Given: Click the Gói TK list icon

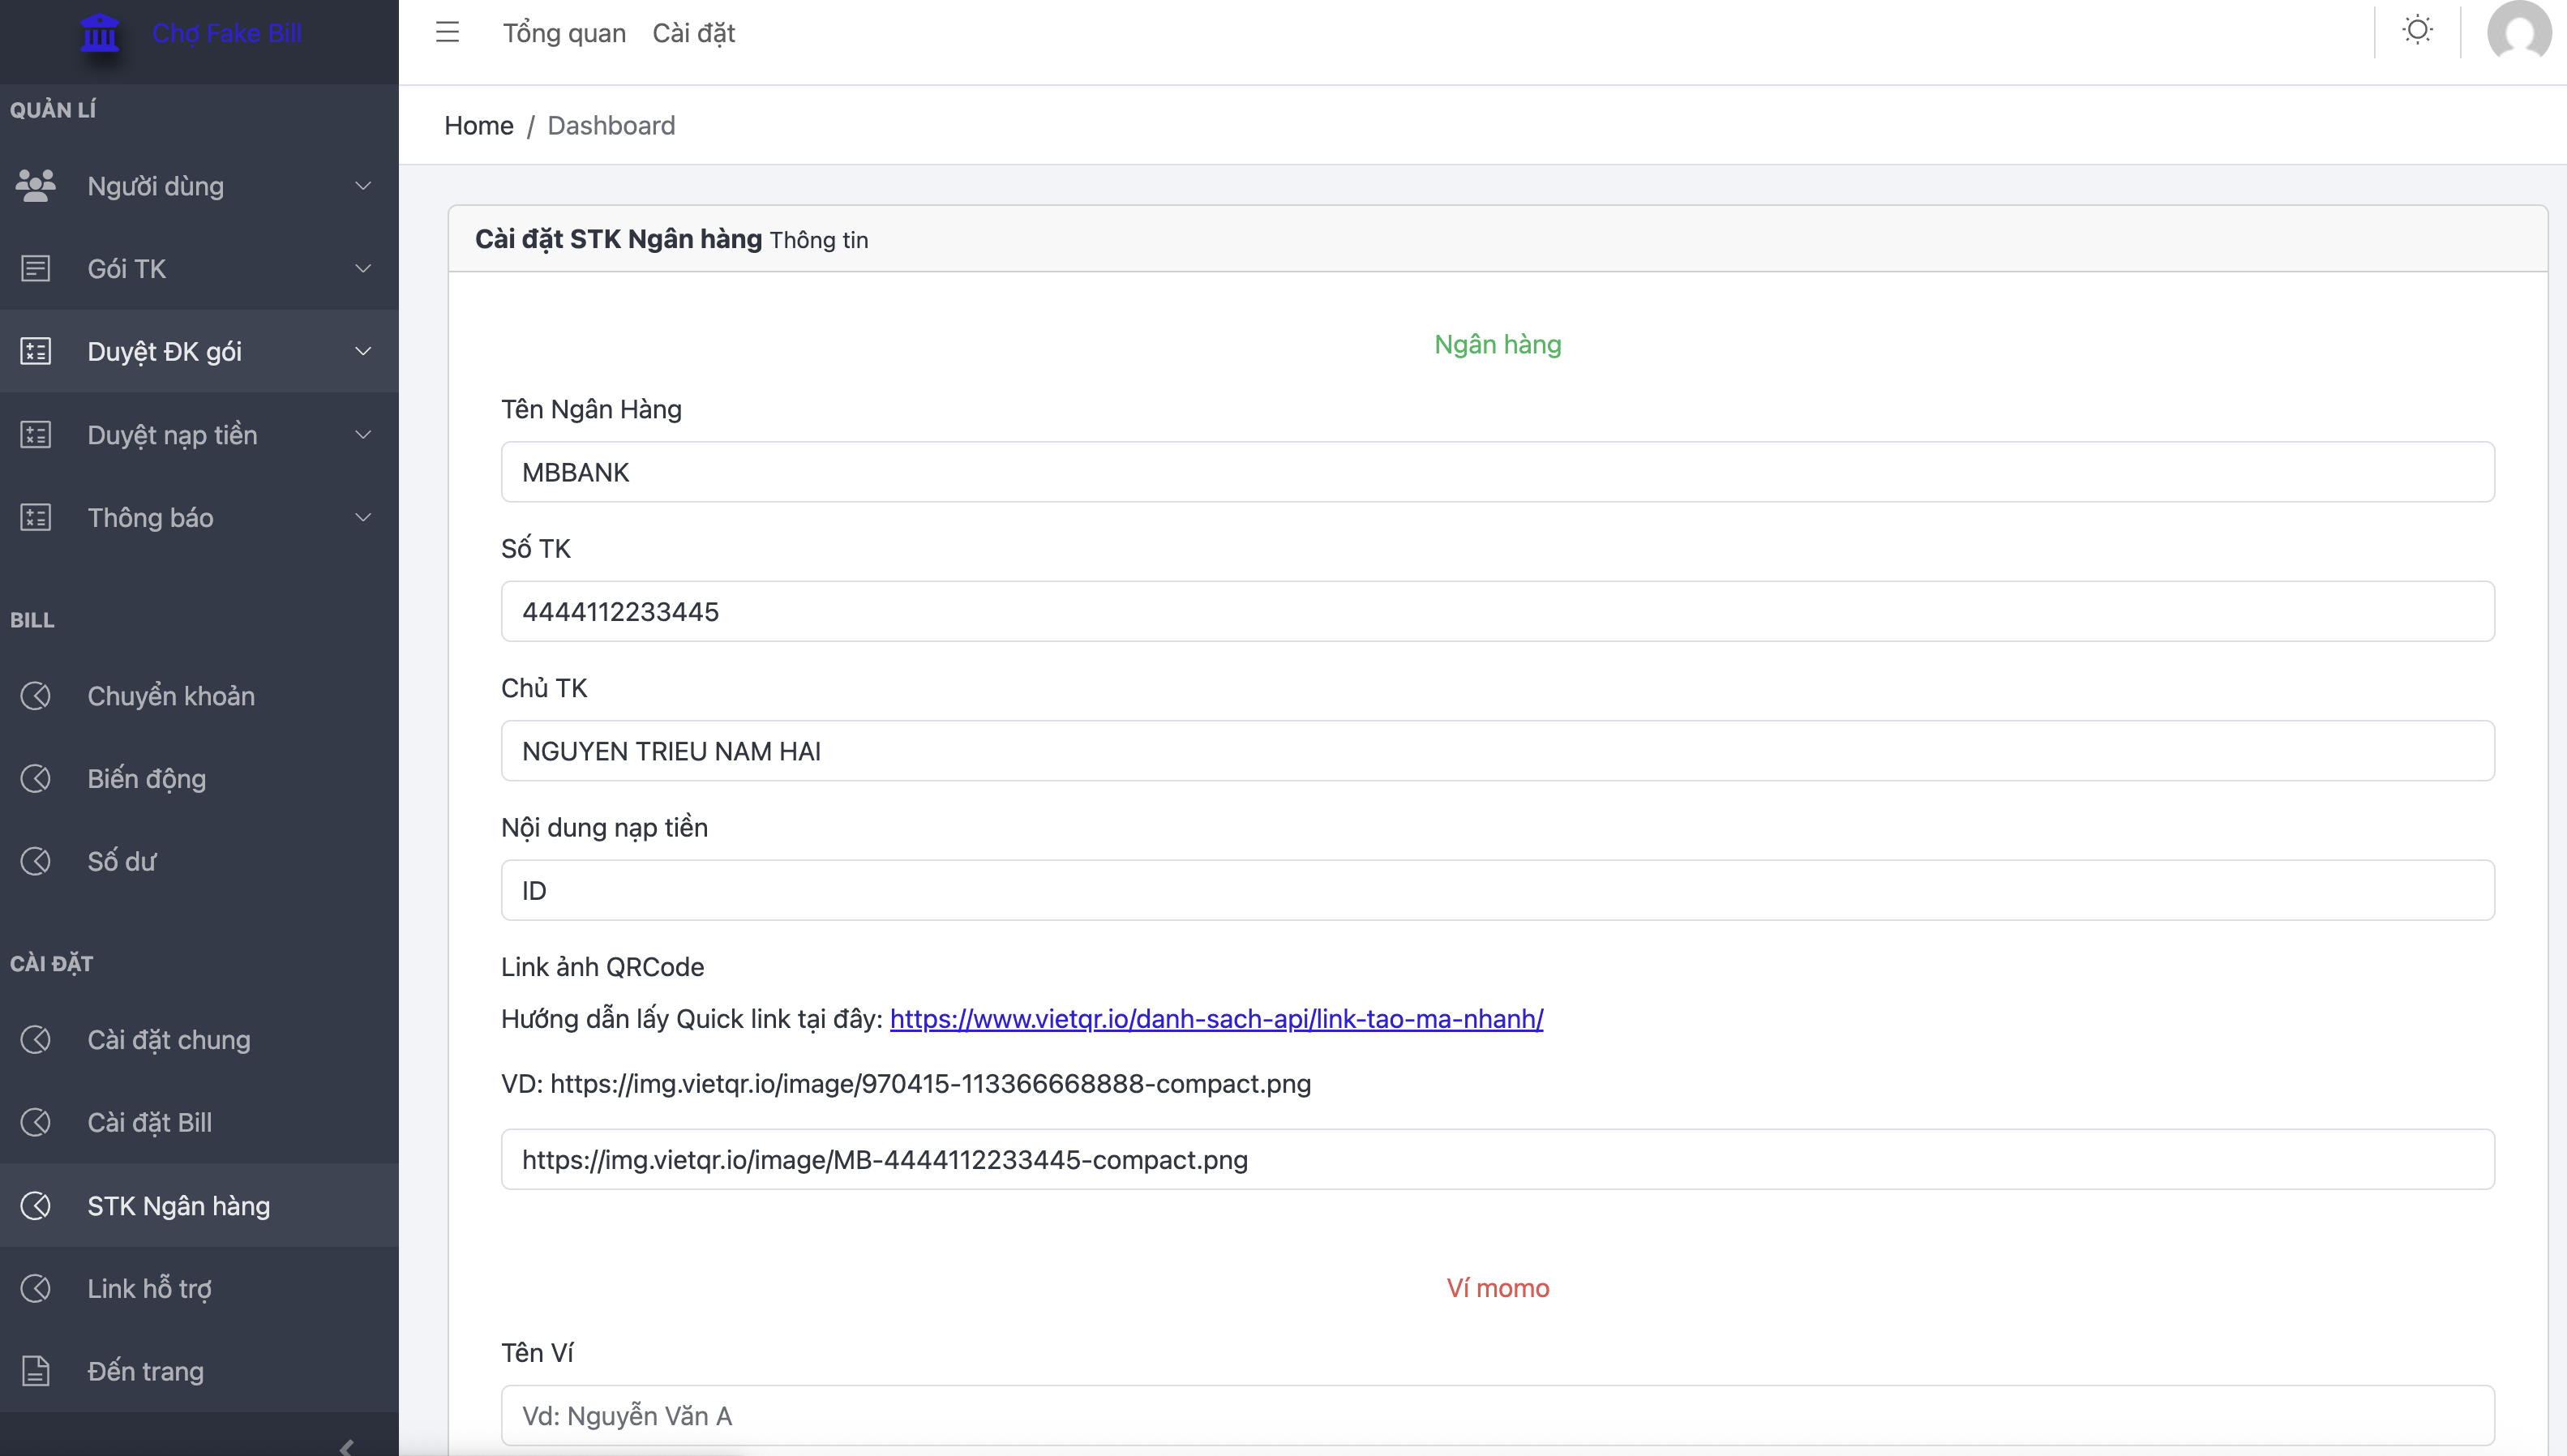Looking at the screenshot, I should point(36,269).
